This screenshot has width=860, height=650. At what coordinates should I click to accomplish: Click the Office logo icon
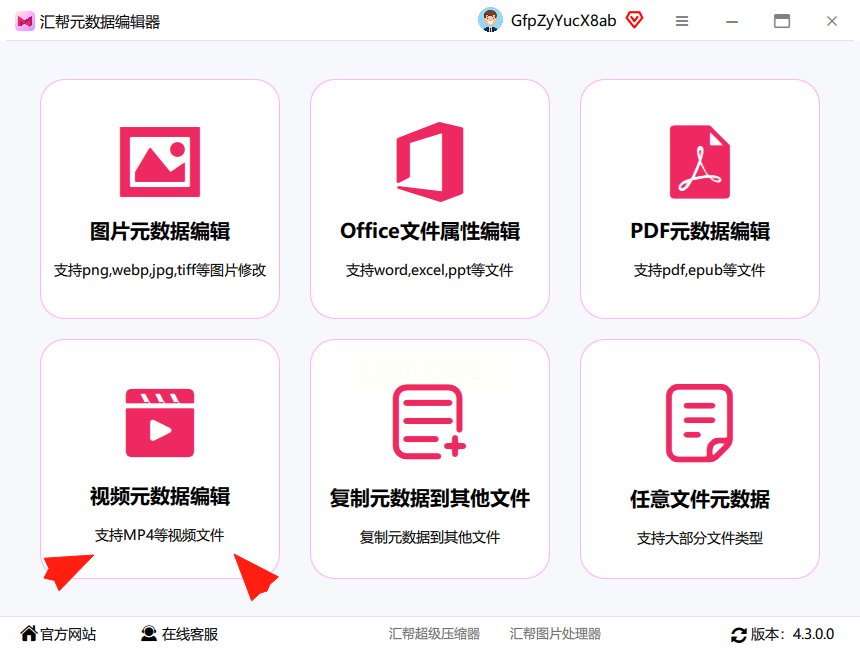[x=430, y=162]
